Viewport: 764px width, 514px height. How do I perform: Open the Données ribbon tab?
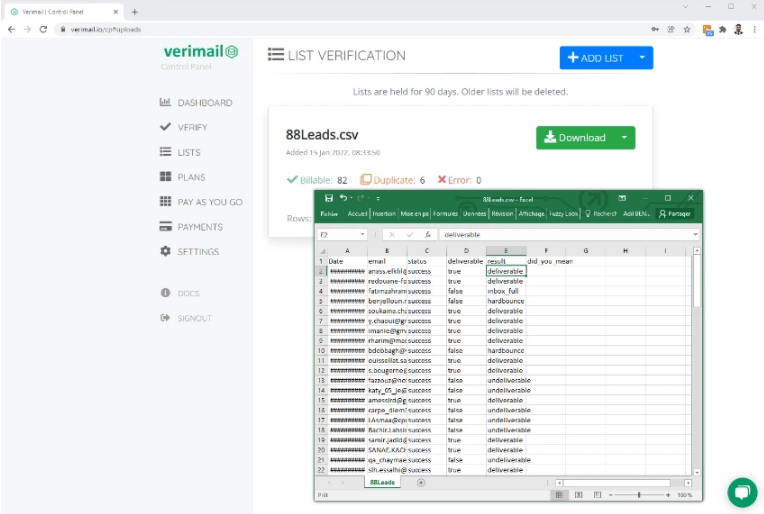click(475, 213)
